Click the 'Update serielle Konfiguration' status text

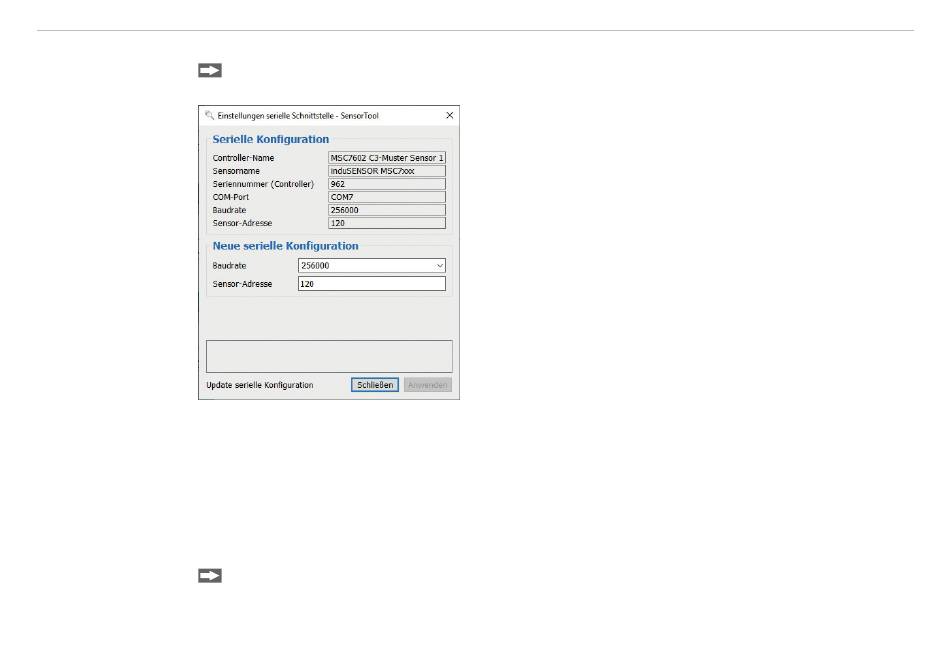tap(260, 385)
